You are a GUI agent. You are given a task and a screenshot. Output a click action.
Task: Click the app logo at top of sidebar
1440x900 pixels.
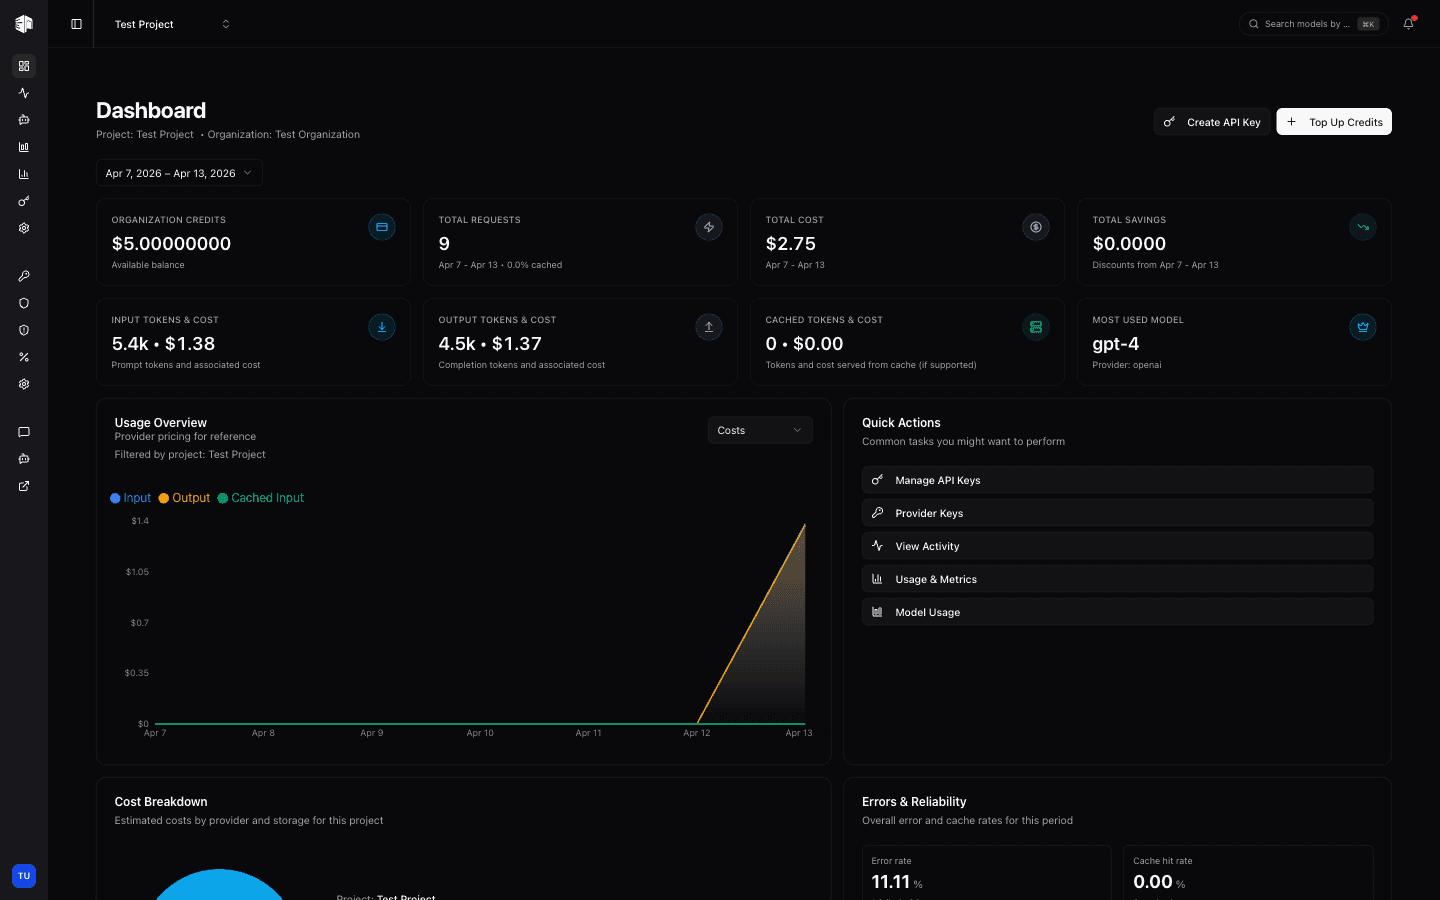(x=24, y=24)
